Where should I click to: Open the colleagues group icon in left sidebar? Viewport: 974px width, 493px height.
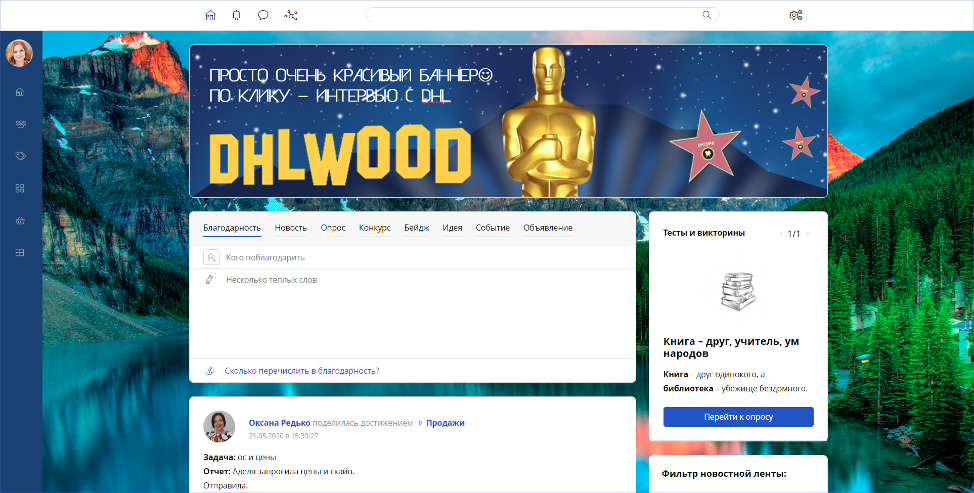coord(20,124)
